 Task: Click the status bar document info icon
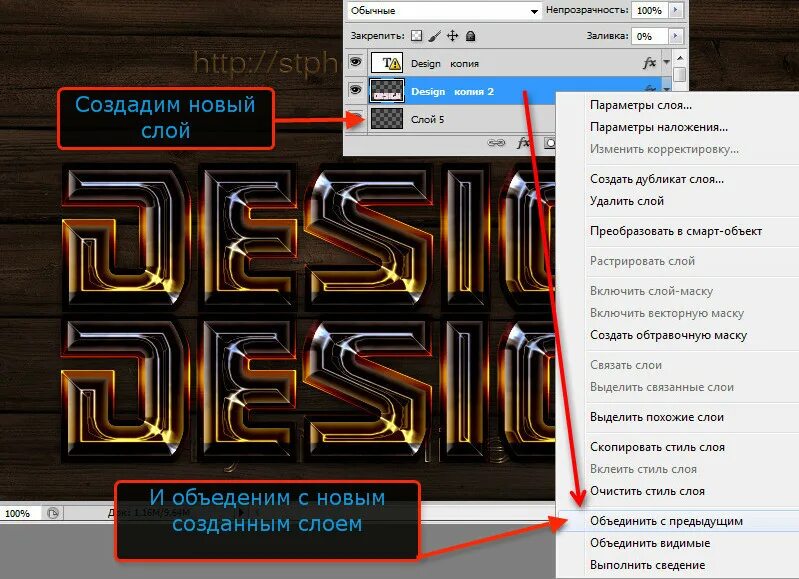click(x=52, y=513)
